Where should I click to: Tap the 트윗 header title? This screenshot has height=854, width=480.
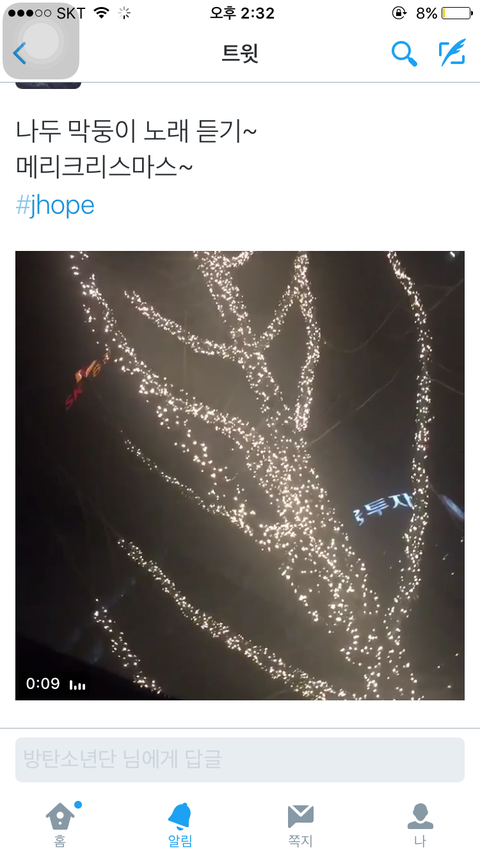click(x=240, y=53)
